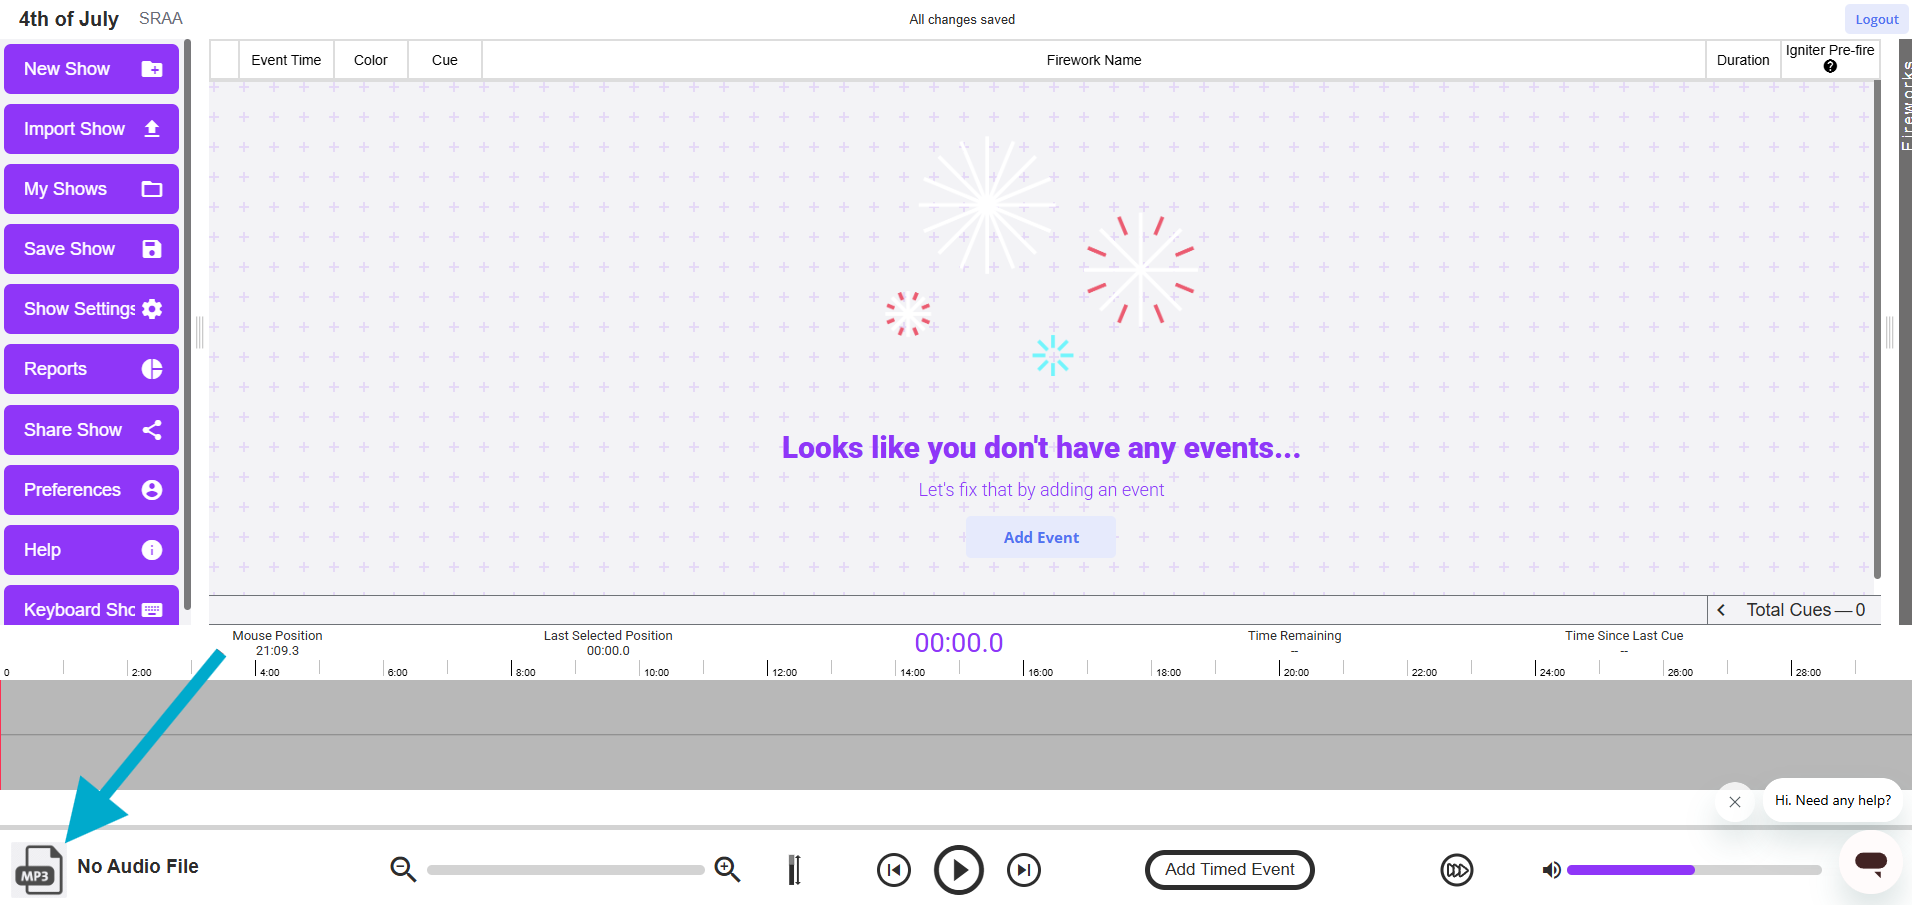Open the chat support bubble
This screenshot has height=905, width=1912.
tap(1870, 862)
